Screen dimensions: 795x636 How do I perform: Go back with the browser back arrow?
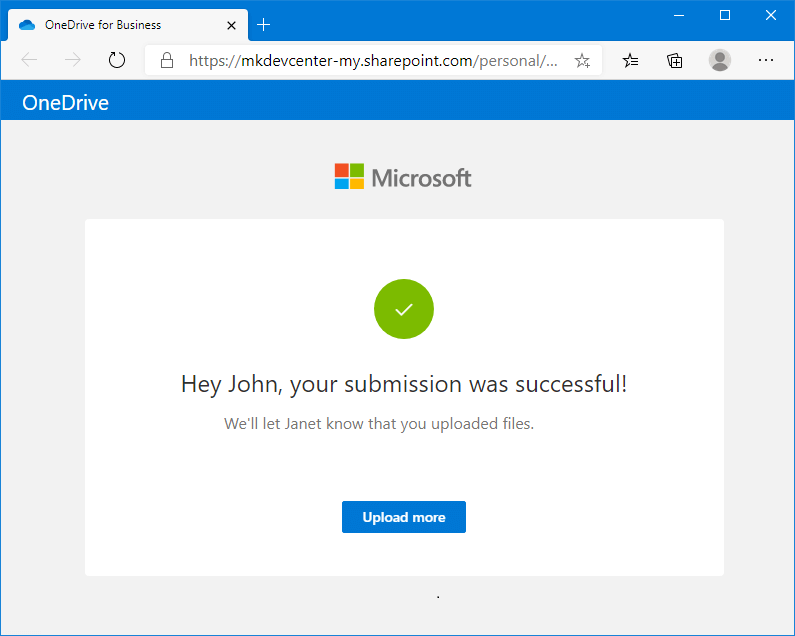point(29,60)
